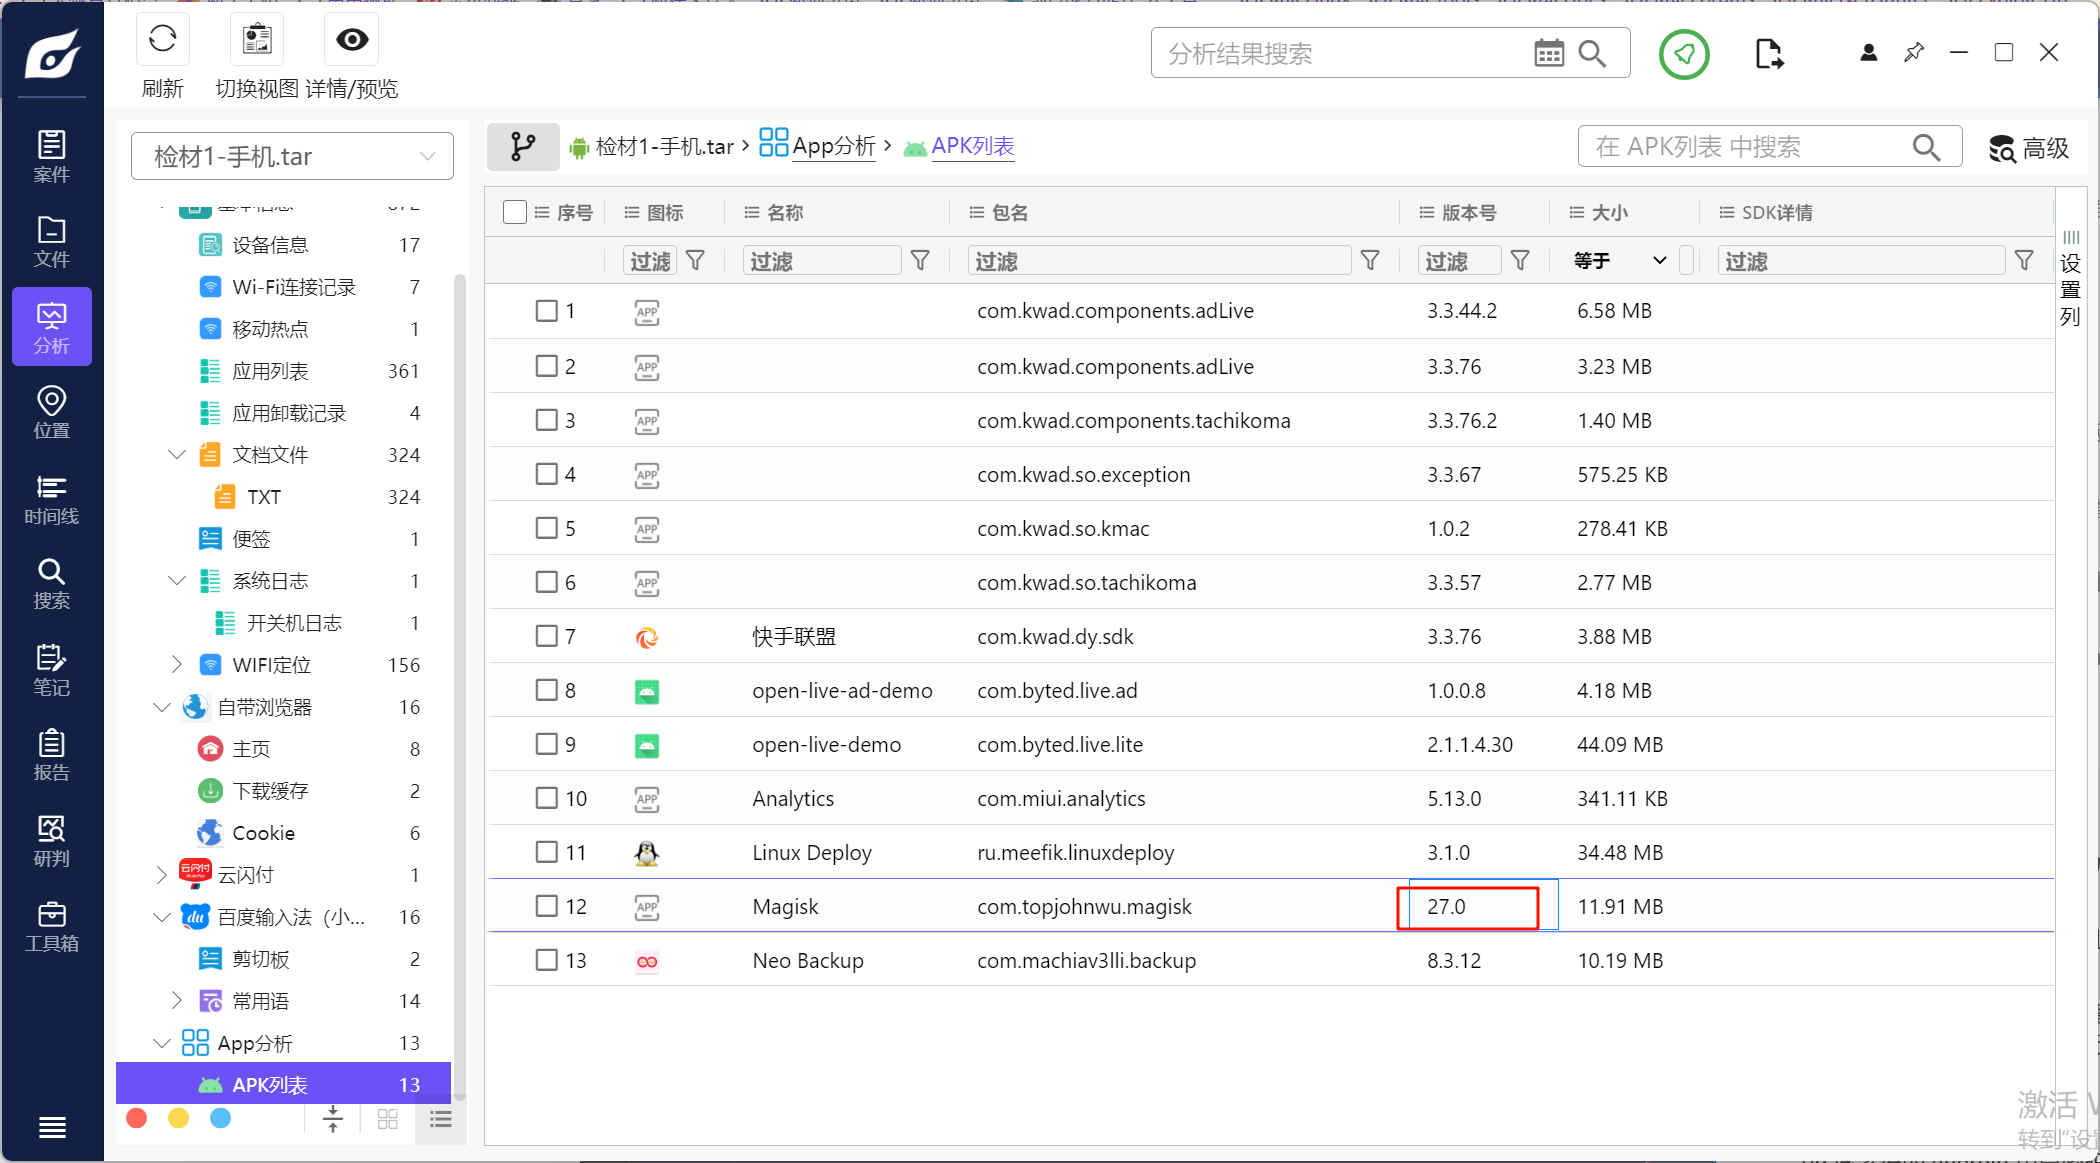Click the calendar icon in search box
Image resolution: width=2100 pixels, height=1163 pixels.
coord(1548,53)
